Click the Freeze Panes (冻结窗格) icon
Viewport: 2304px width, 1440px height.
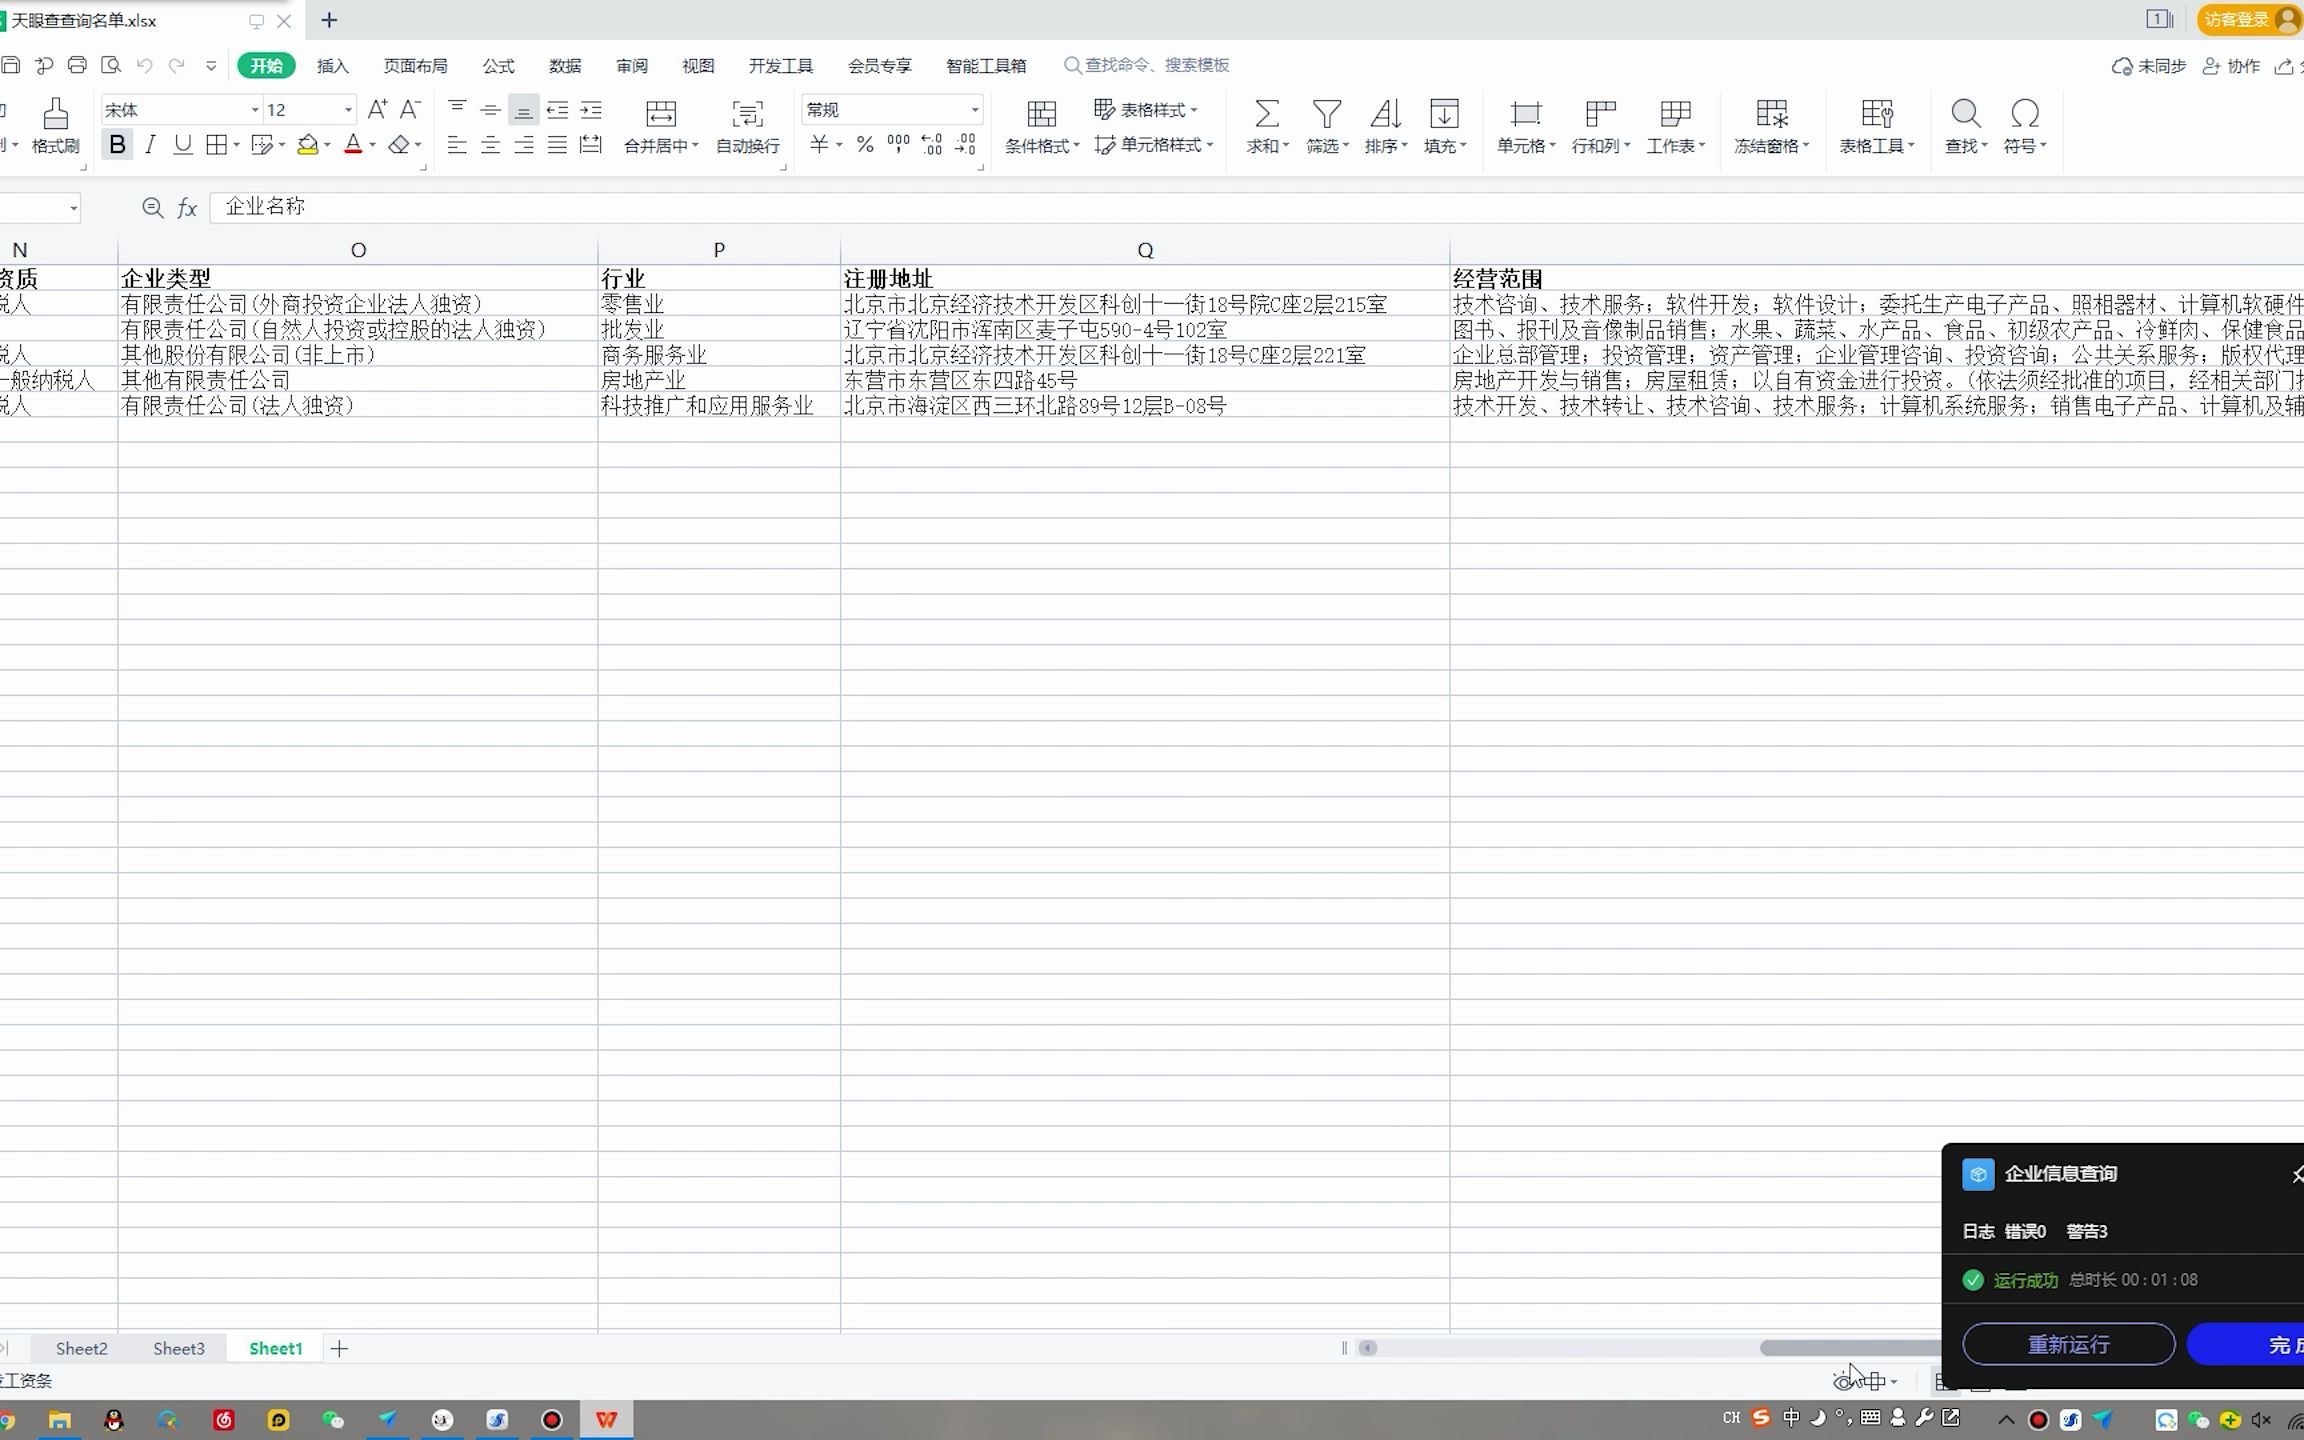click(x=1771, y=114)
